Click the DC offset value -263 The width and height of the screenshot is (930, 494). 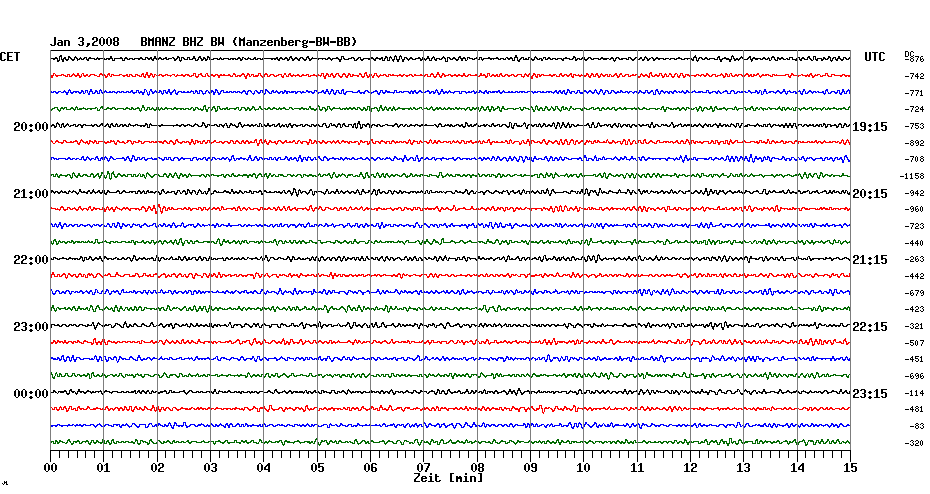(914, 260)
